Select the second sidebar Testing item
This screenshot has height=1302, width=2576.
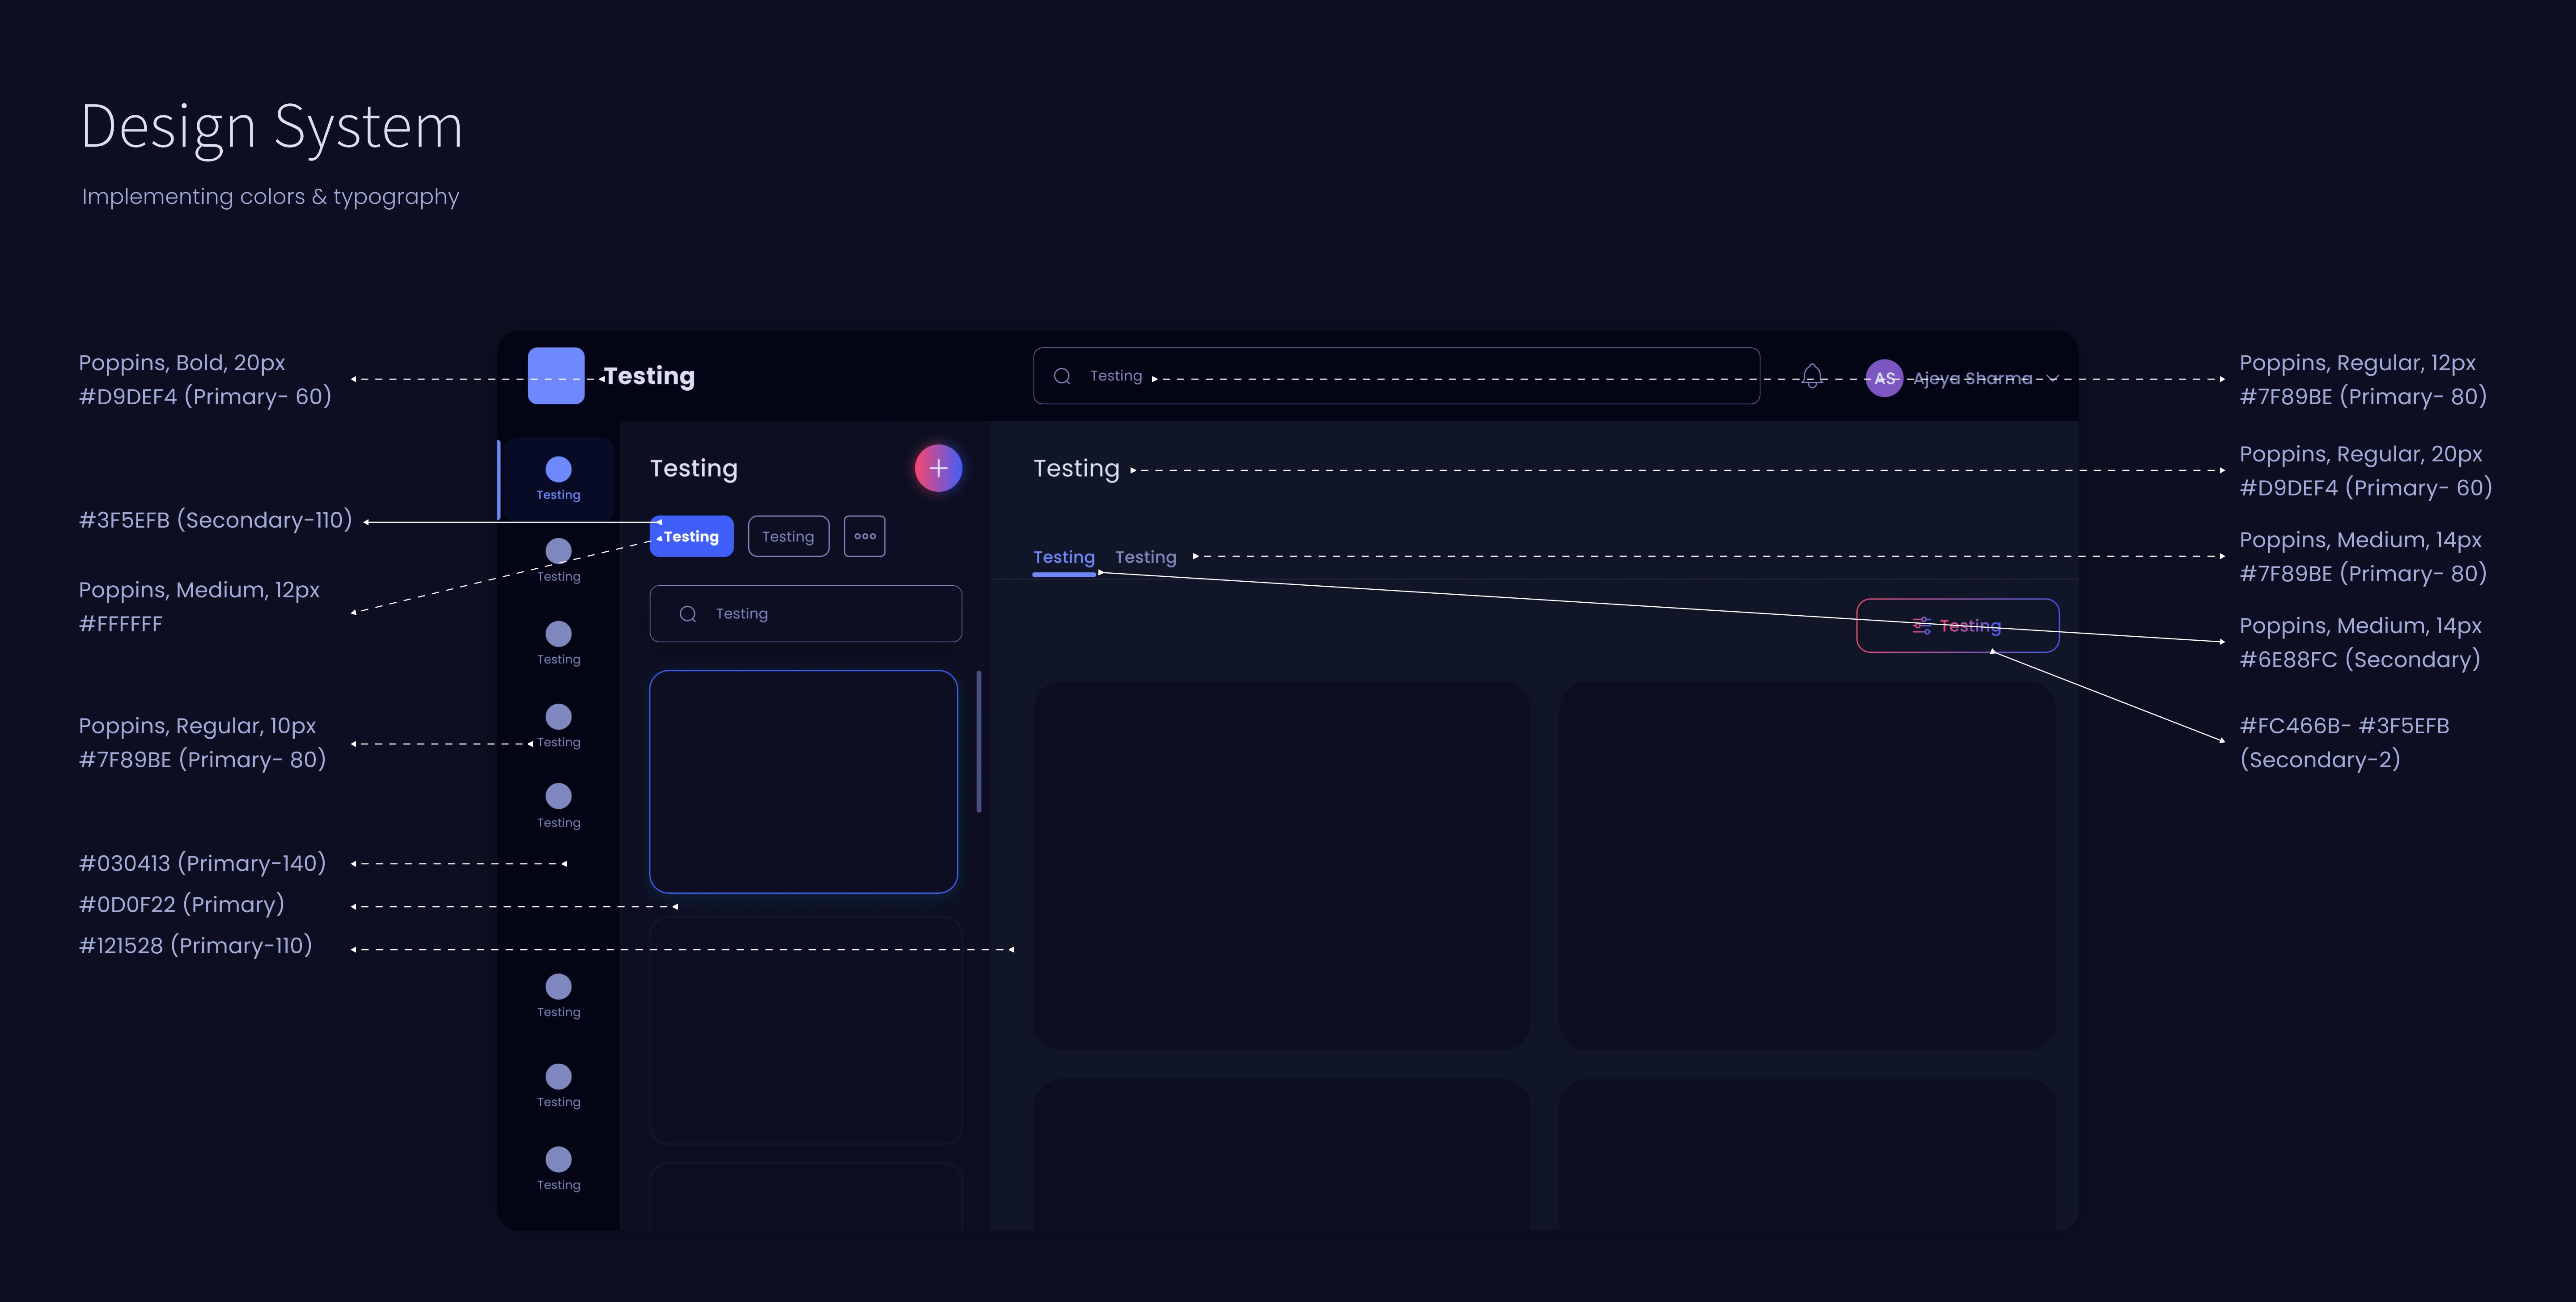558,561
